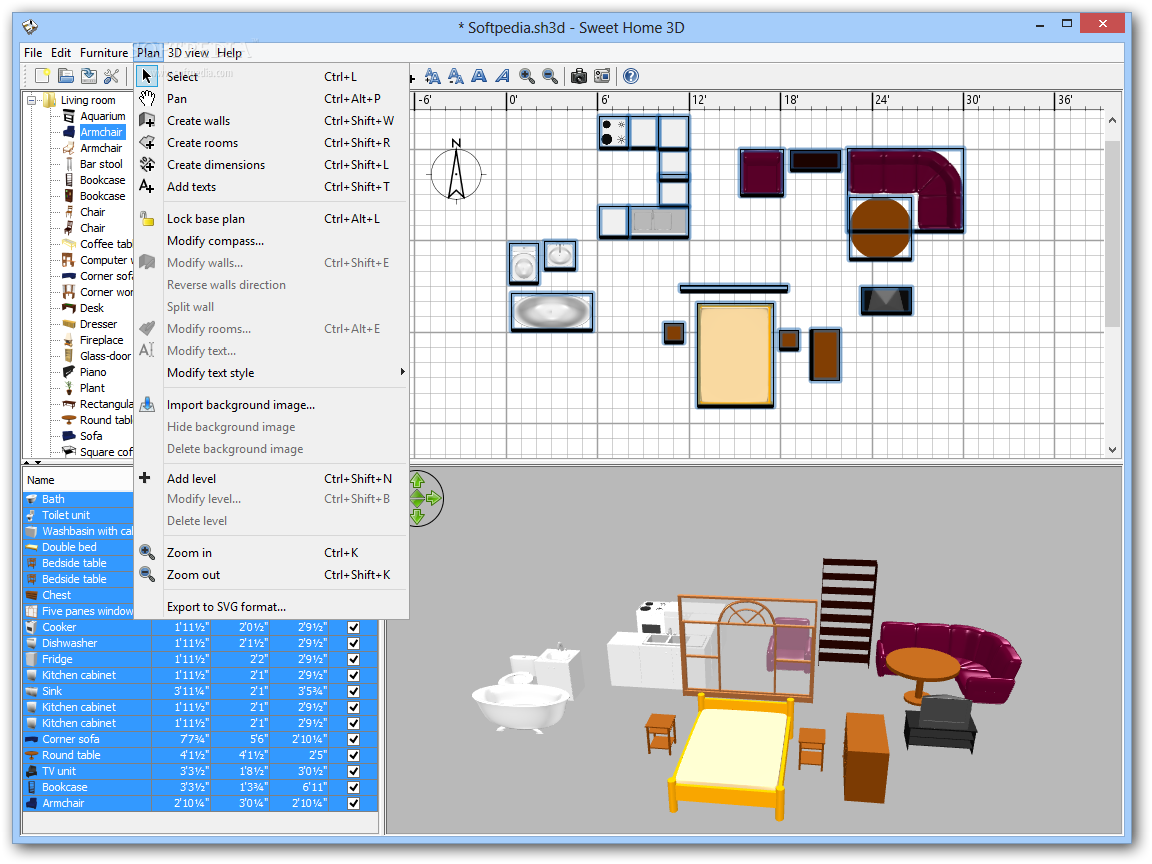
Task: Click plan scrollbar up arrow
Action: click(x=1112, y=120)
